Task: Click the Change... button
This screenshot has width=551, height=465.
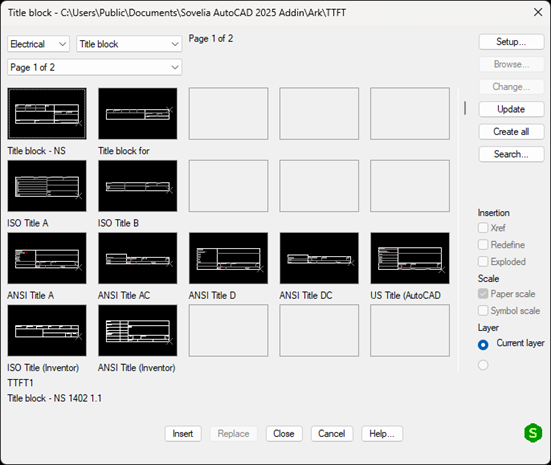Action: pos(511,87)
